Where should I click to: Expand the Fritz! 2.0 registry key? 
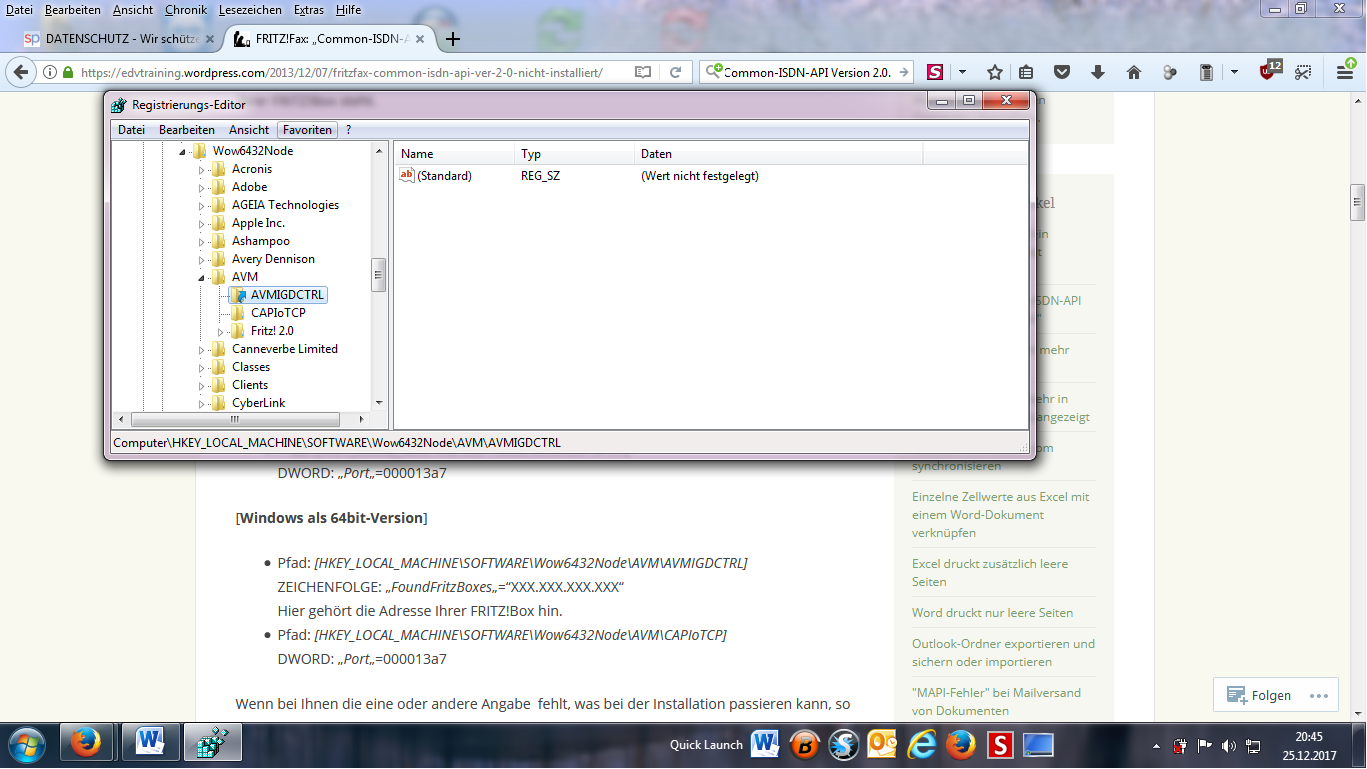pos(221,332)
